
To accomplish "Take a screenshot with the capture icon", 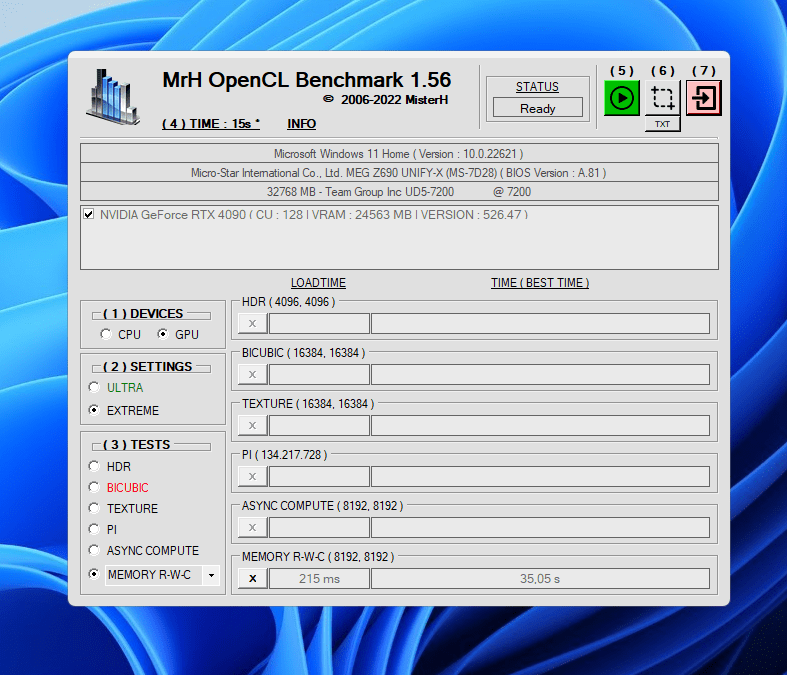I will [x=663, y=98].
